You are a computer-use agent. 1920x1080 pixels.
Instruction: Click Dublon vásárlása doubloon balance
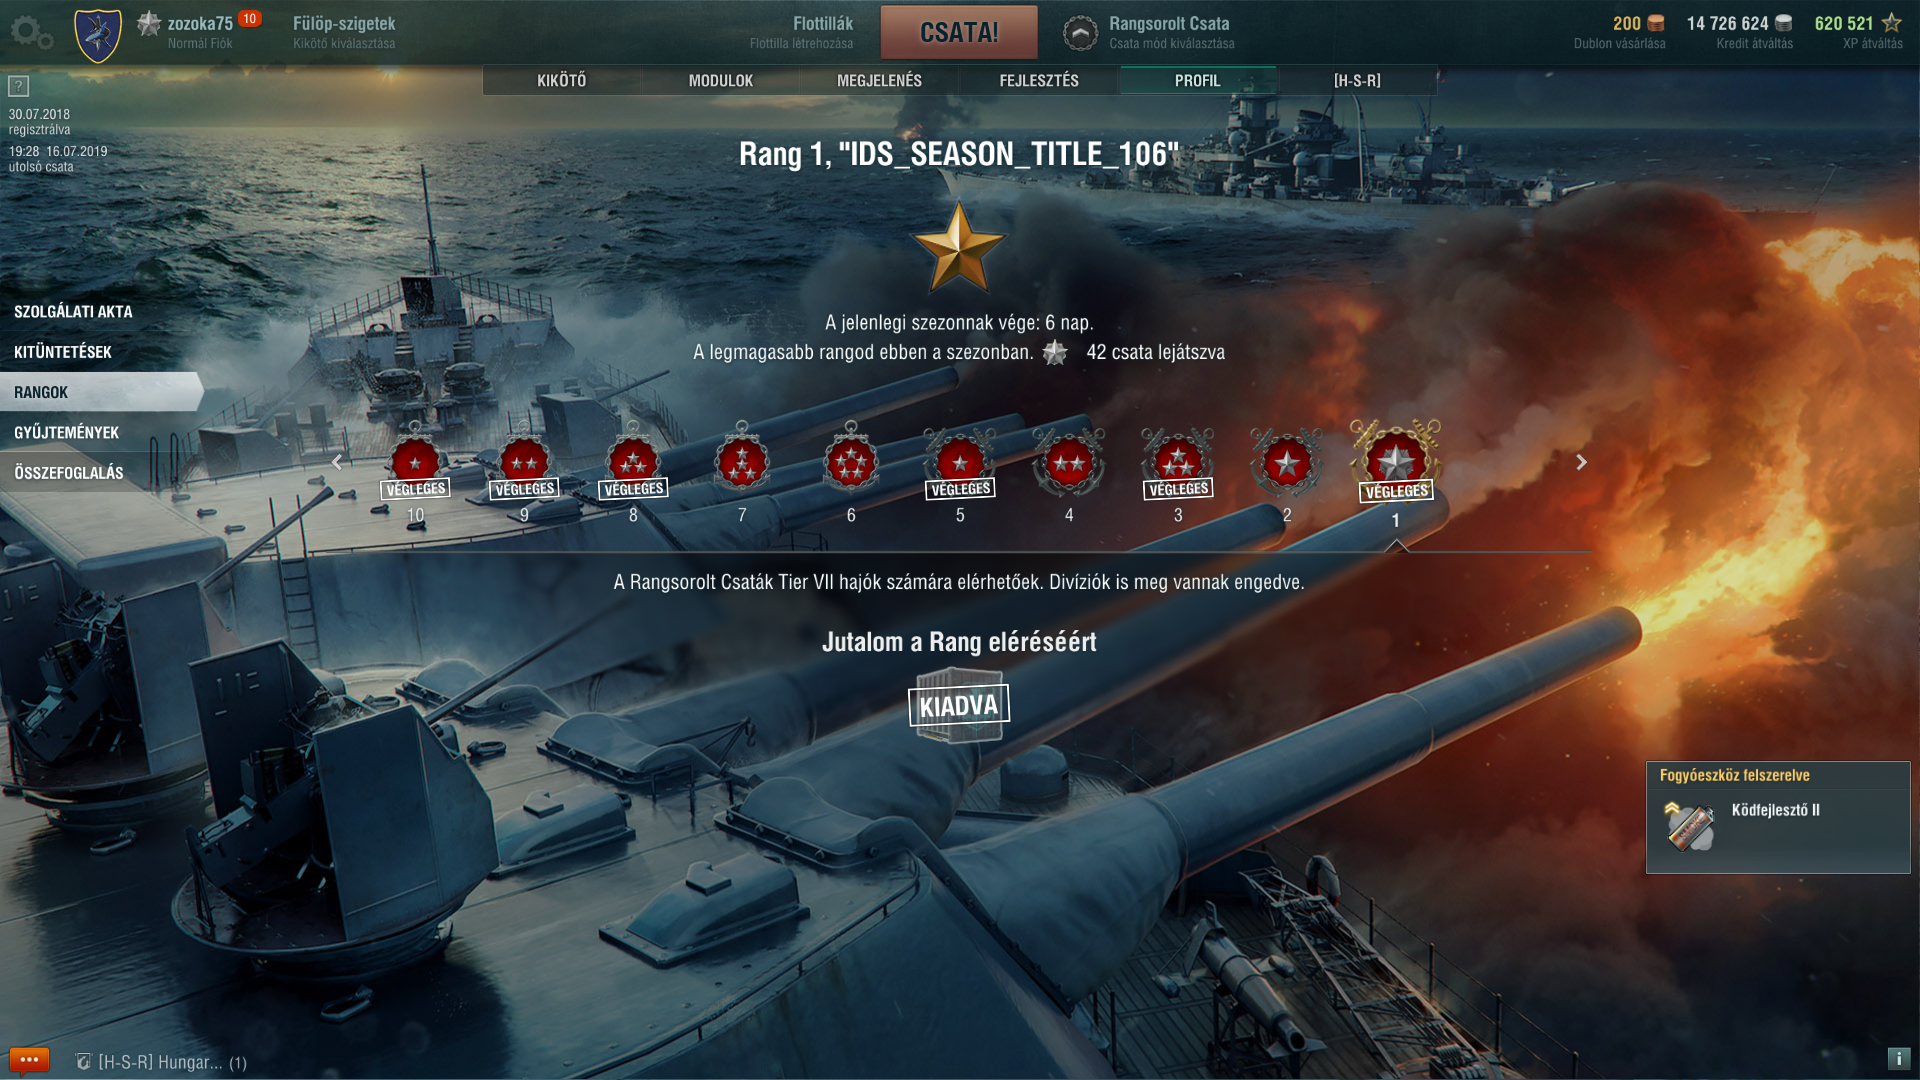[1620, 32]
